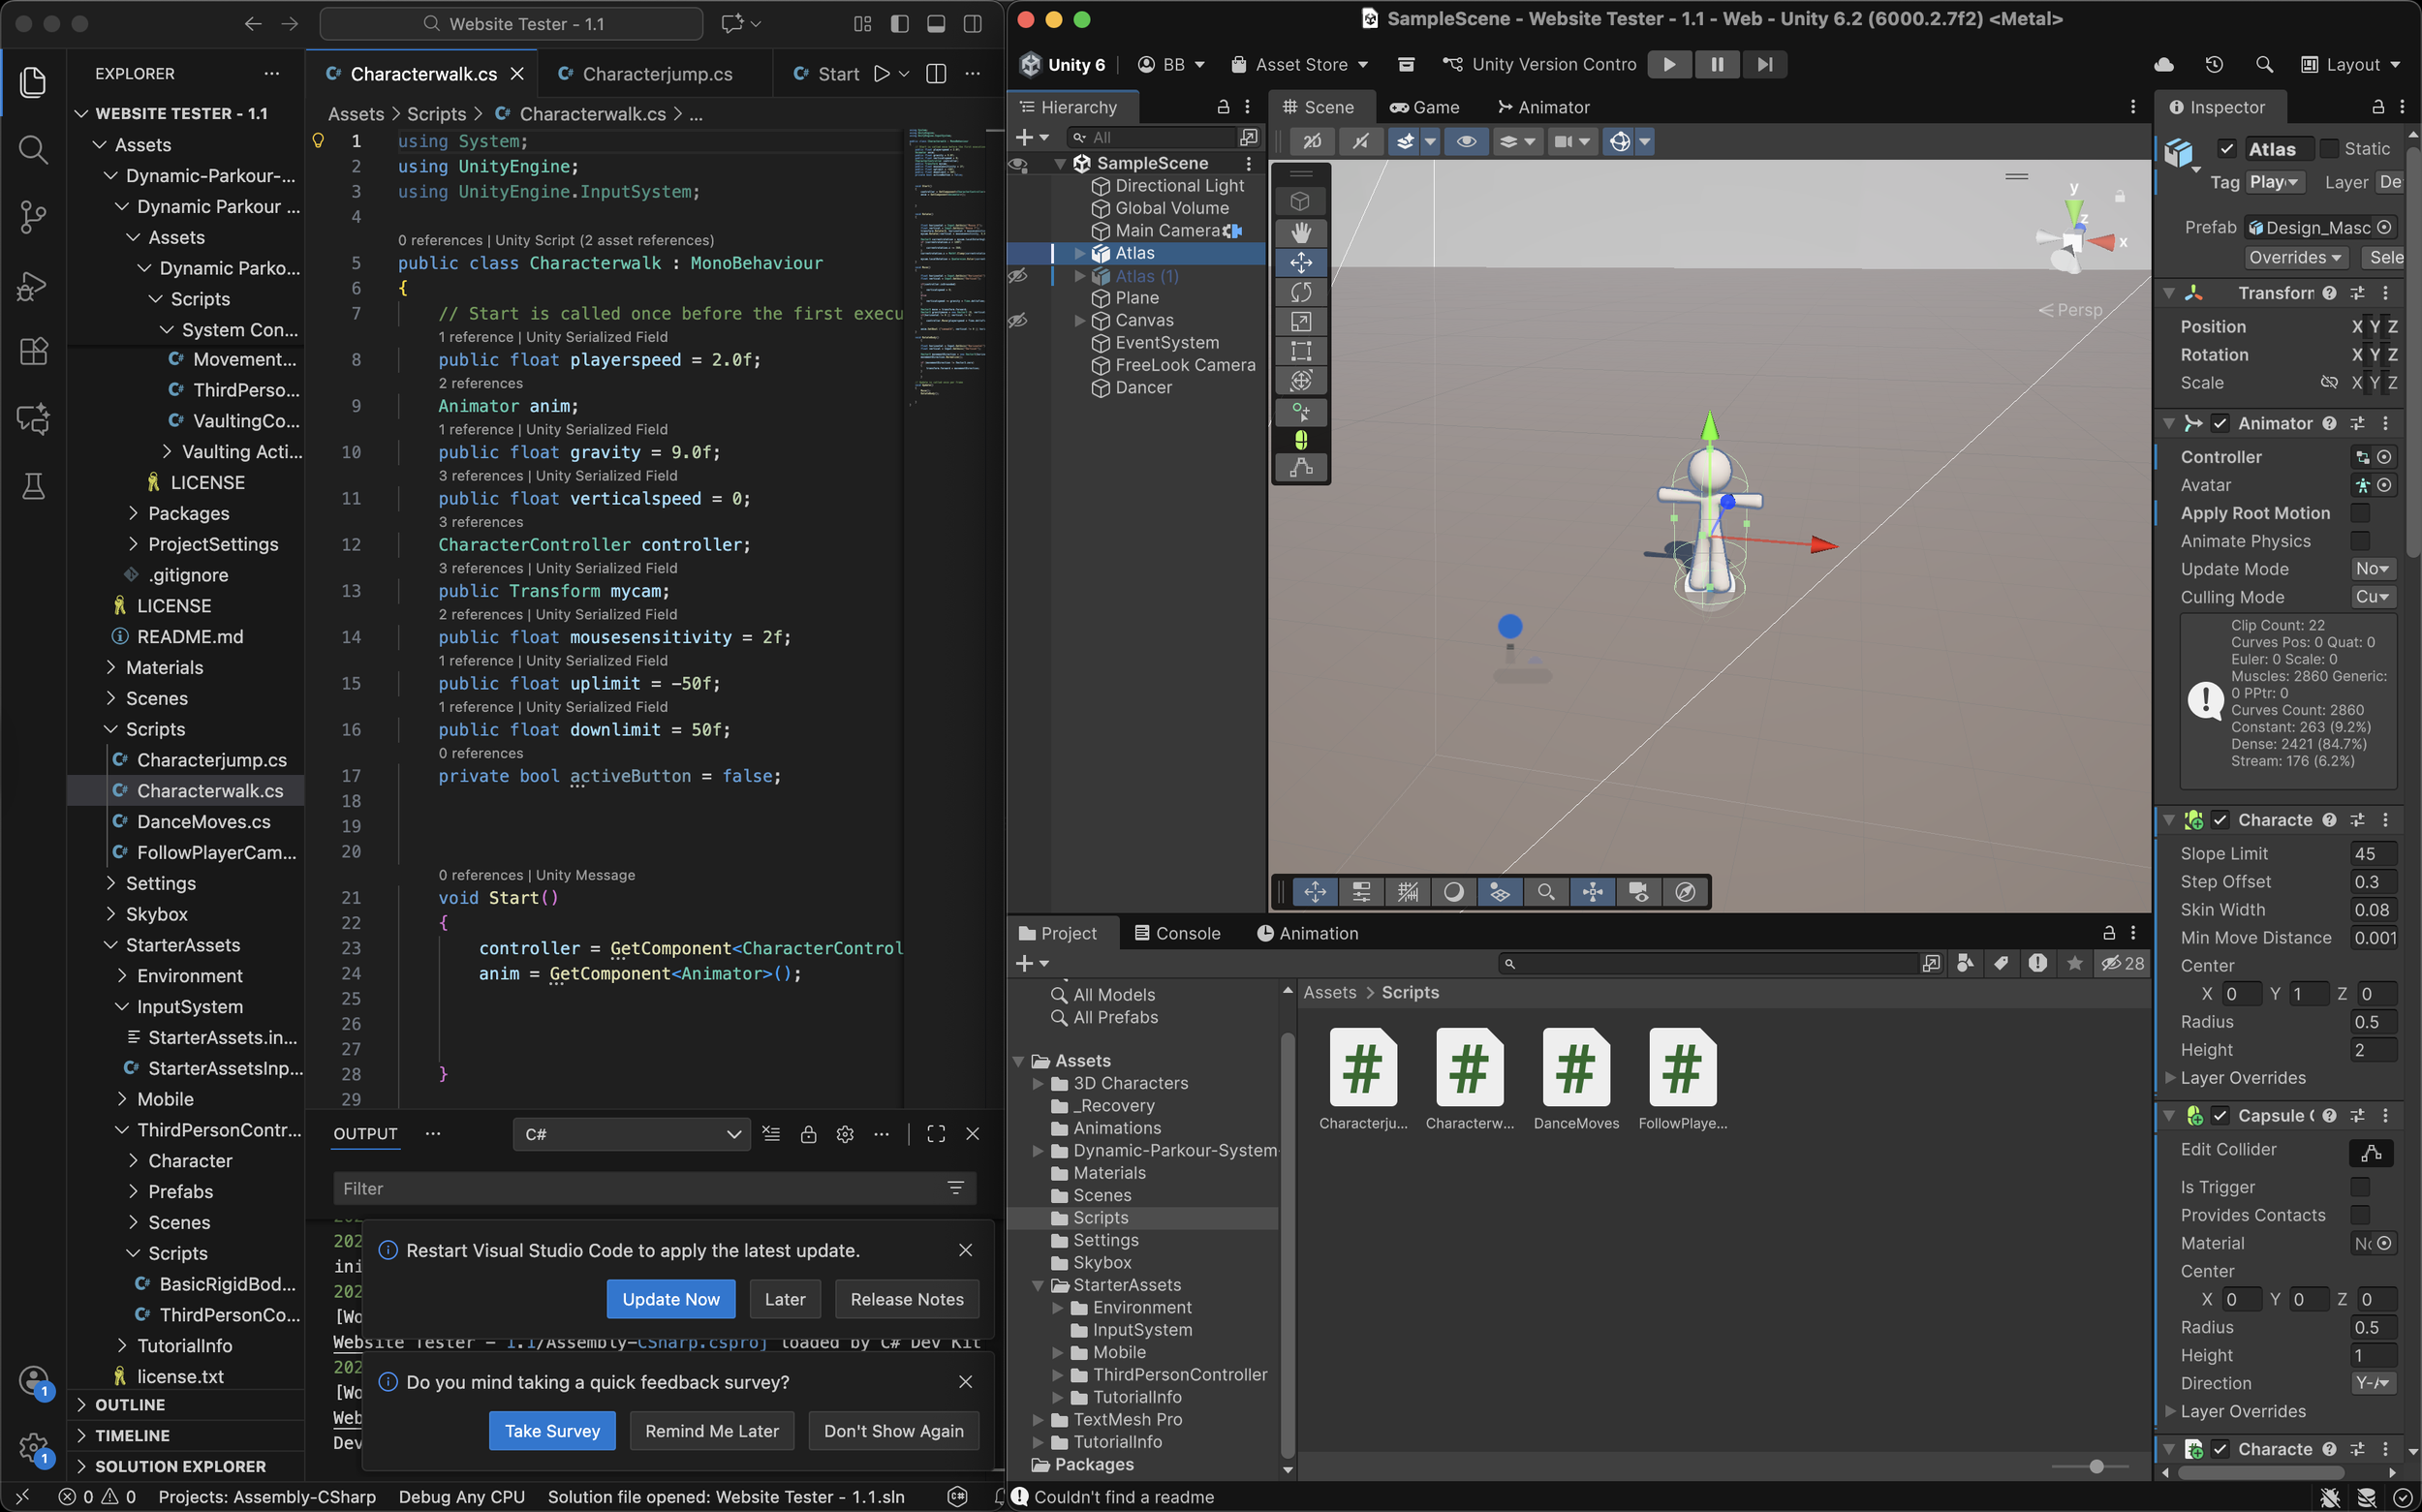Click Don't Show Again button
2422x1512 pixels.
[893, 1431]
